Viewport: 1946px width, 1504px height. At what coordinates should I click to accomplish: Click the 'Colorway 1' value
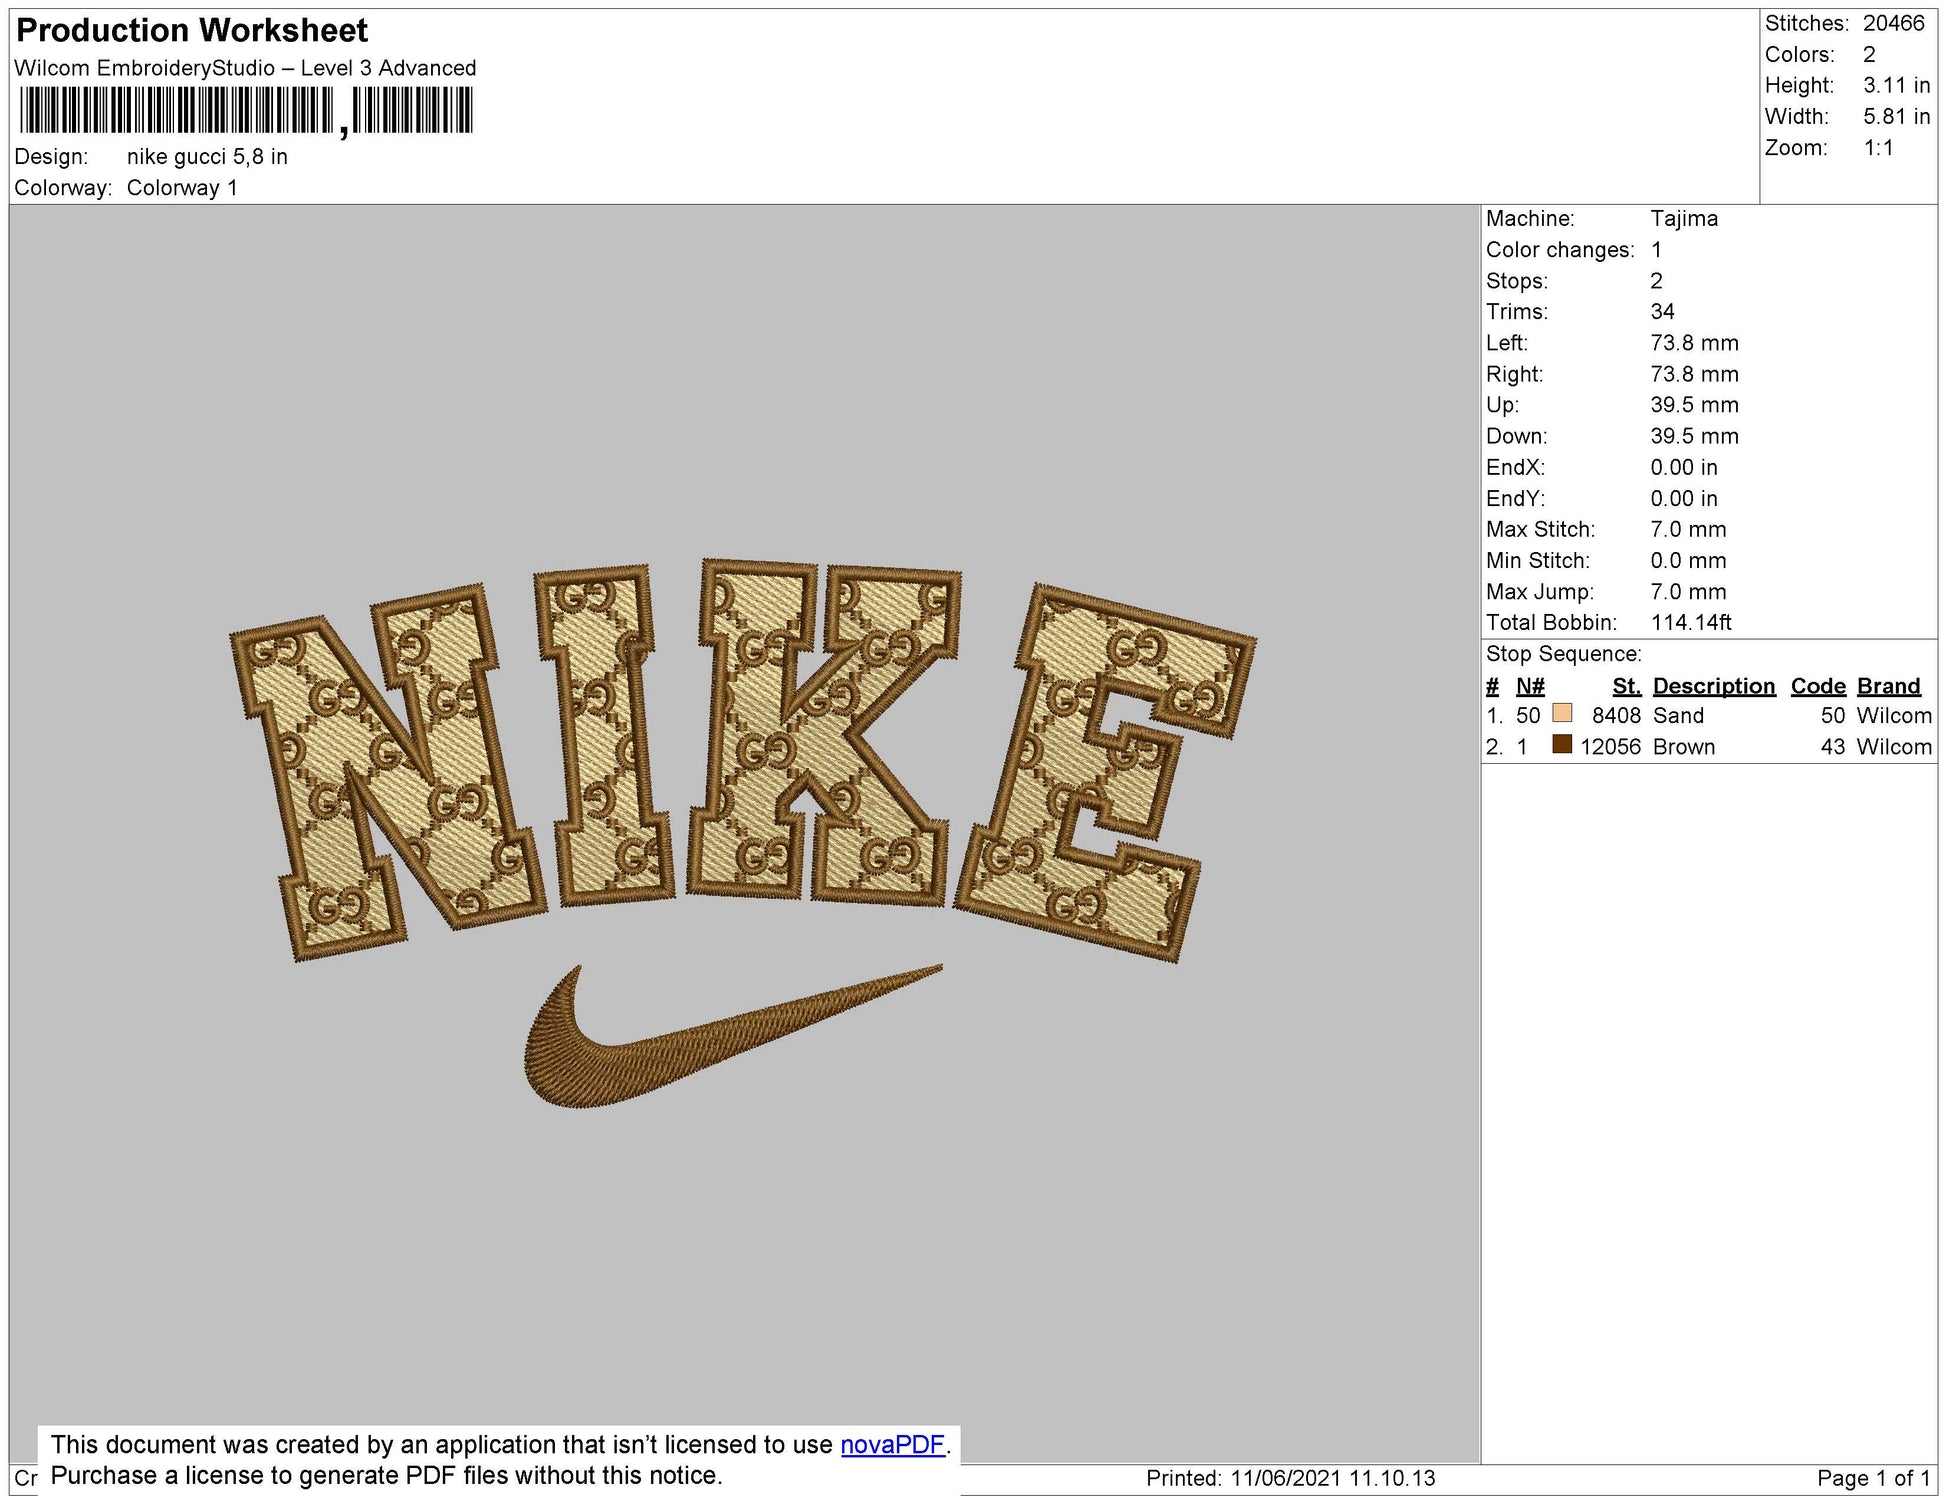tap(182, 188)
